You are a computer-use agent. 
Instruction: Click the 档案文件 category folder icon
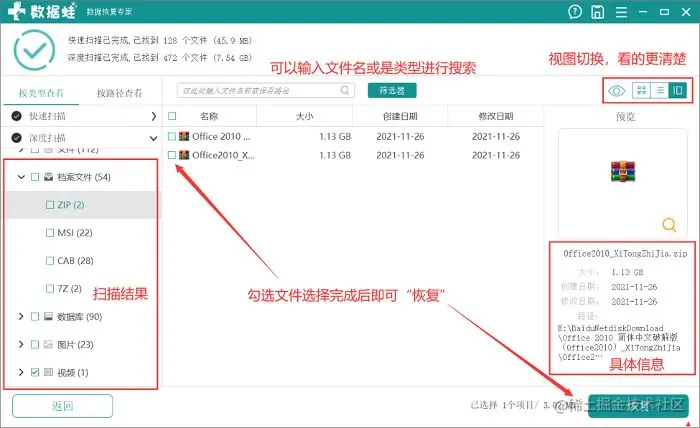[49, 177]
